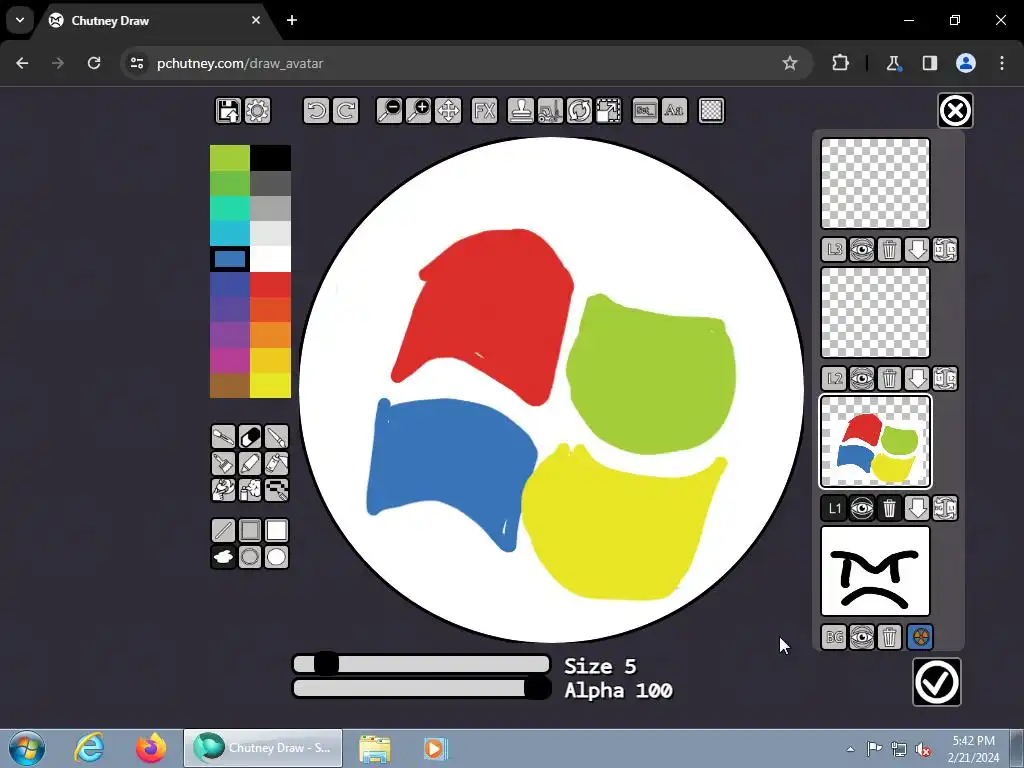Undo the last stroke
This screenshot has height=768, width=1024.
pos(316,110)
